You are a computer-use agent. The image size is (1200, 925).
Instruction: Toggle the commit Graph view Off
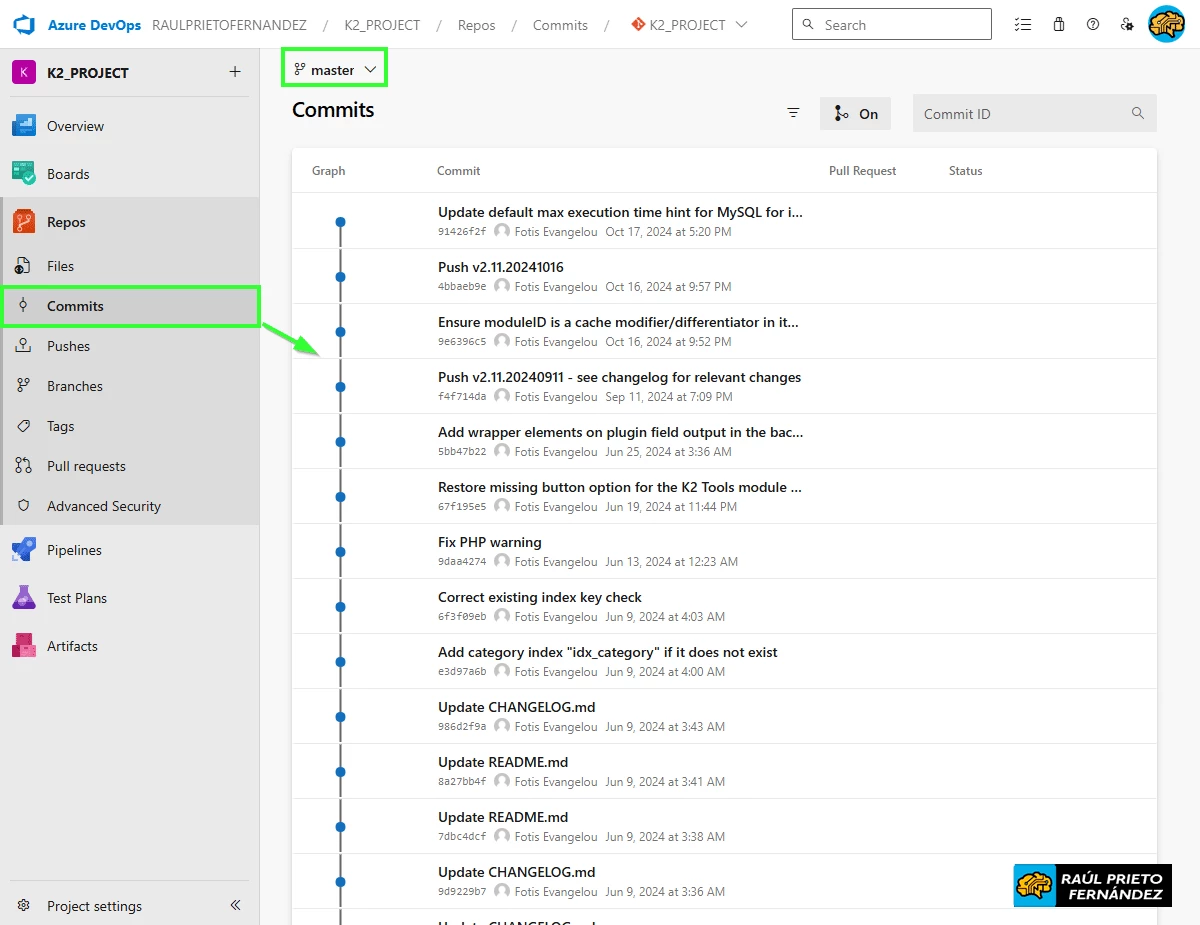point(855,113)
